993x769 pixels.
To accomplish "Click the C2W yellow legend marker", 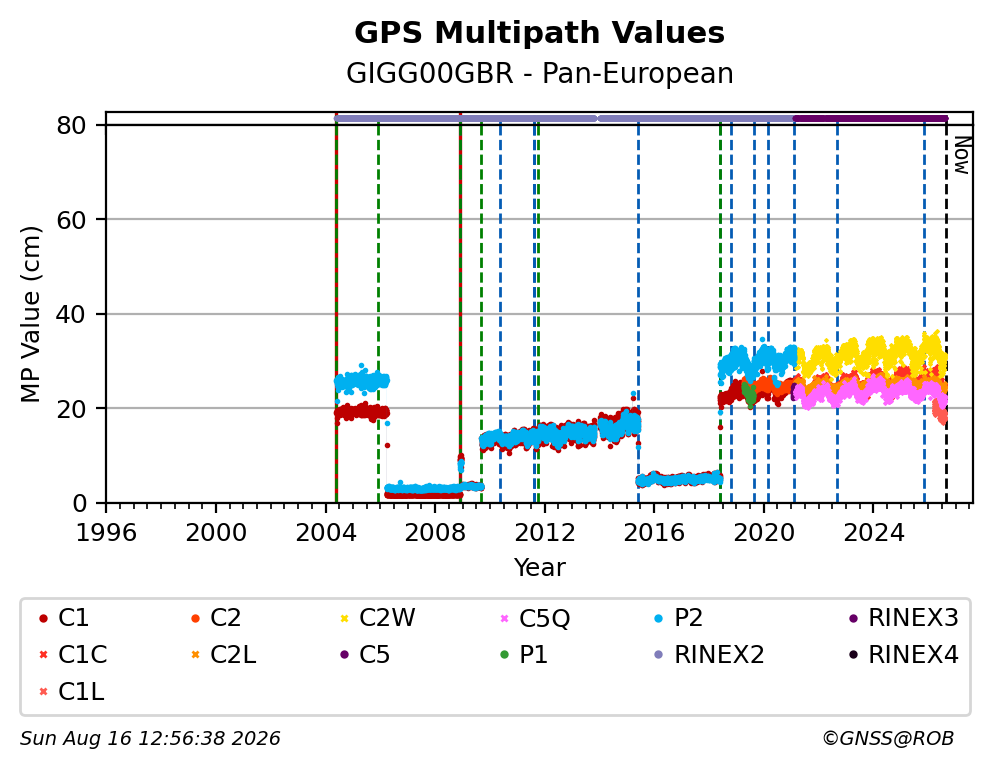I will [345, 618].
